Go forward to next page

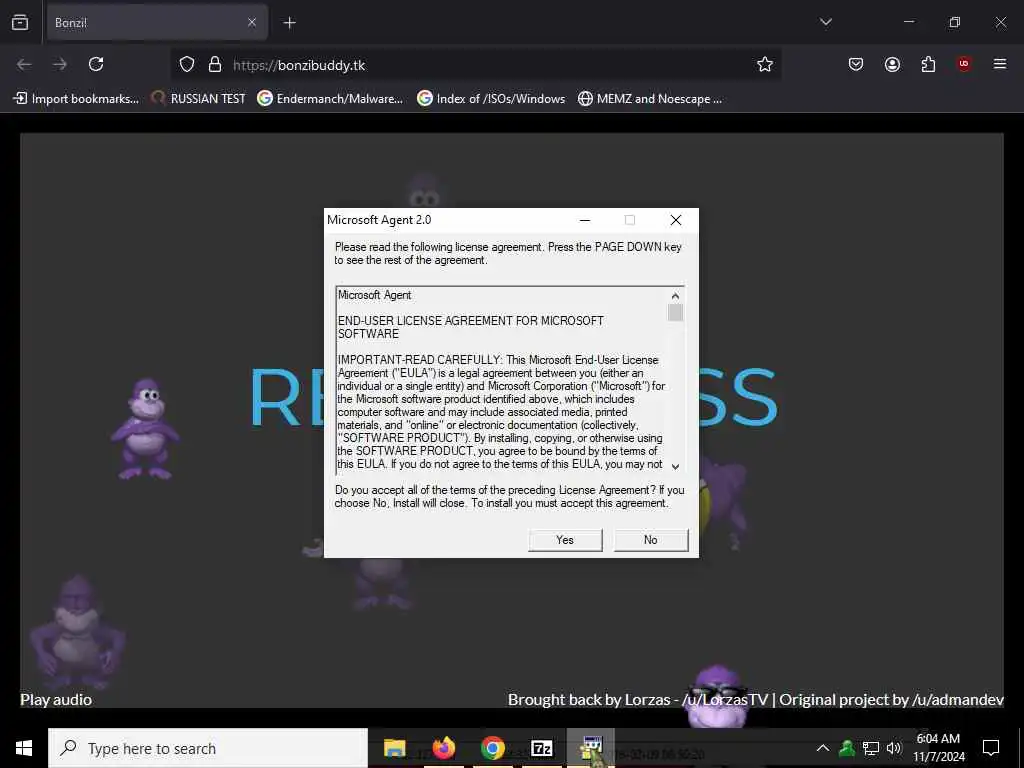(x=60, y=64)
